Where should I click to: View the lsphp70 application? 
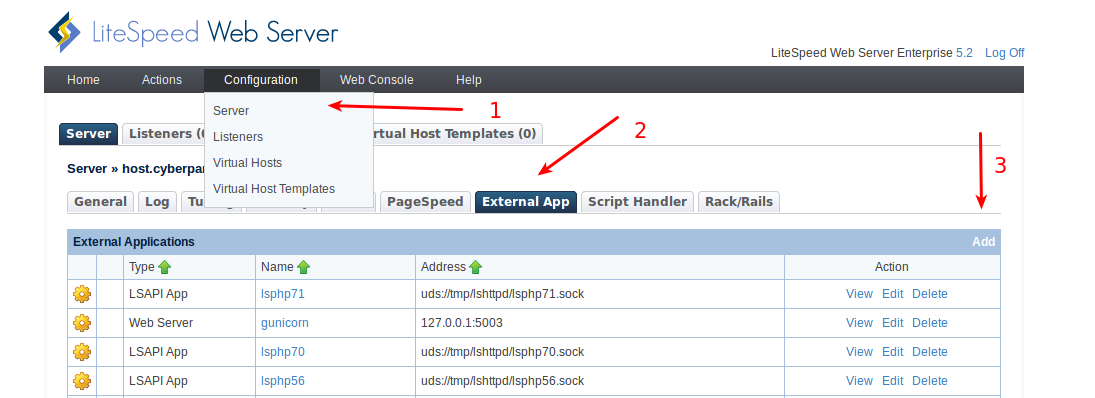(x=859, y=352)
